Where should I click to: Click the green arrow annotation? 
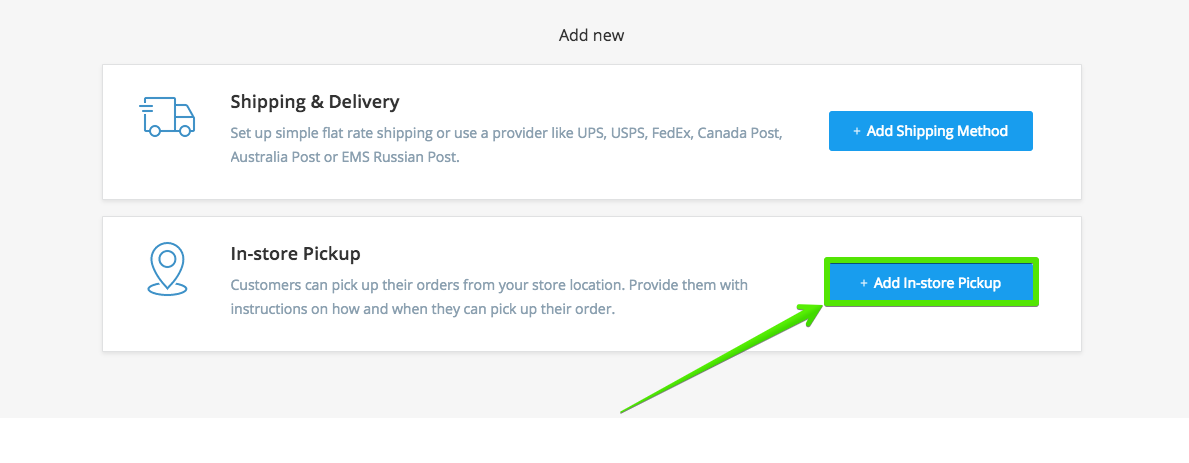coord(723,358)
